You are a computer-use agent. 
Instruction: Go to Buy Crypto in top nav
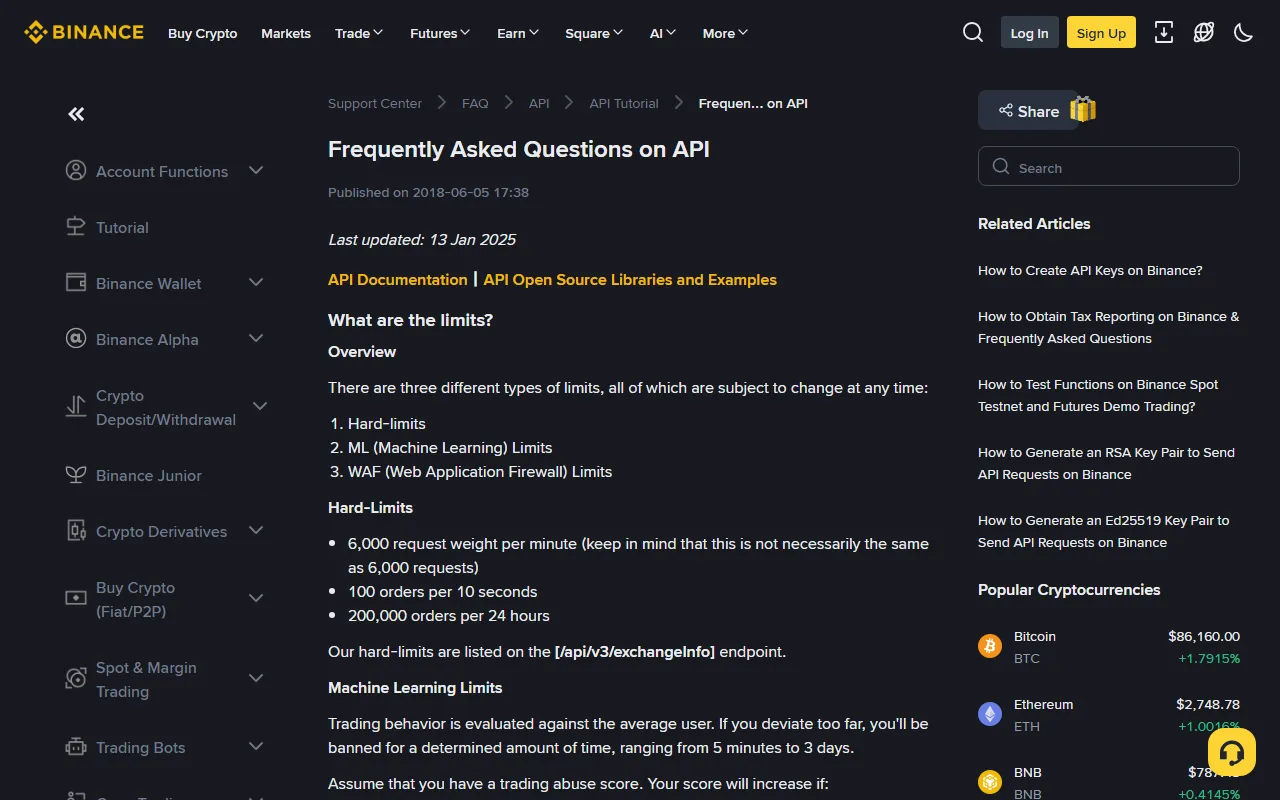click(203, 33)
